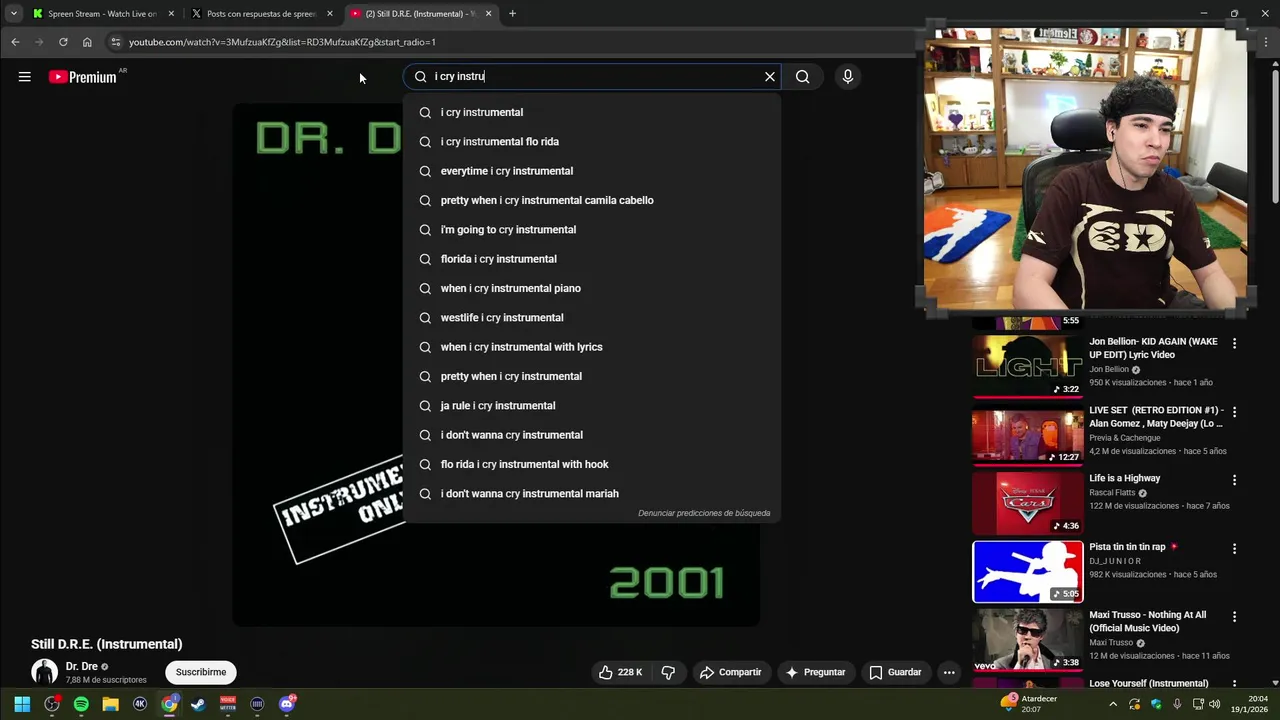The width and height of the screenshot is (1280, 720).
Task: Submit search with the magnifier button
Action: 802,77
